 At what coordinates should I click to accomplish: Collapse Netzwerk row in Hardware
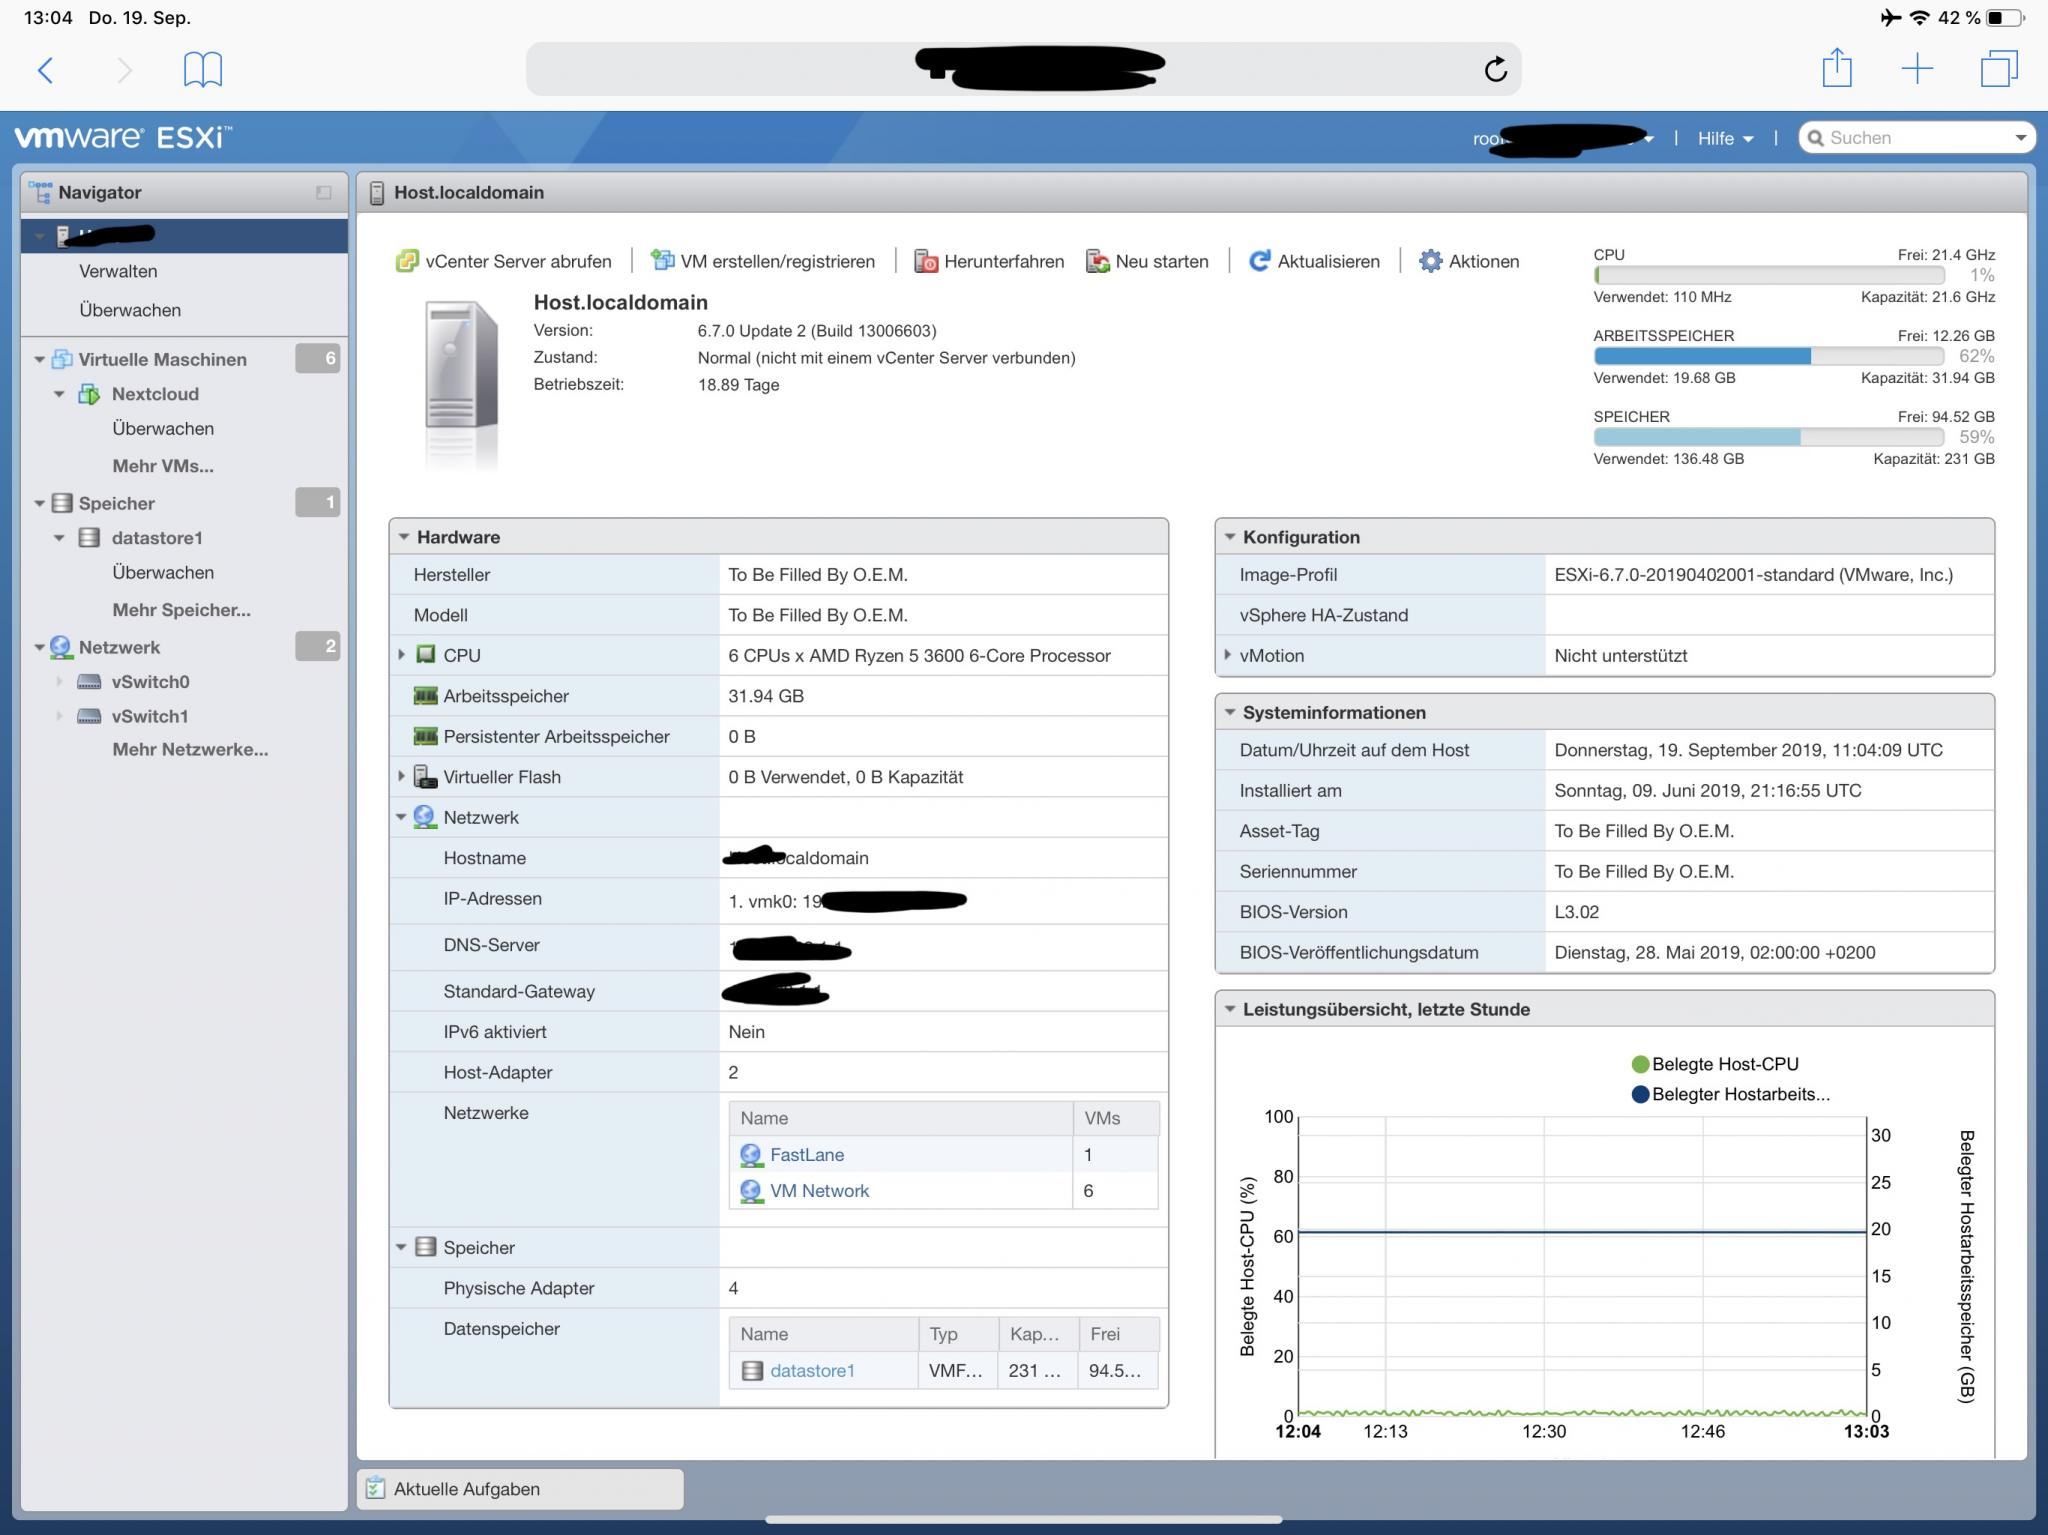click(x=401, y=817)
